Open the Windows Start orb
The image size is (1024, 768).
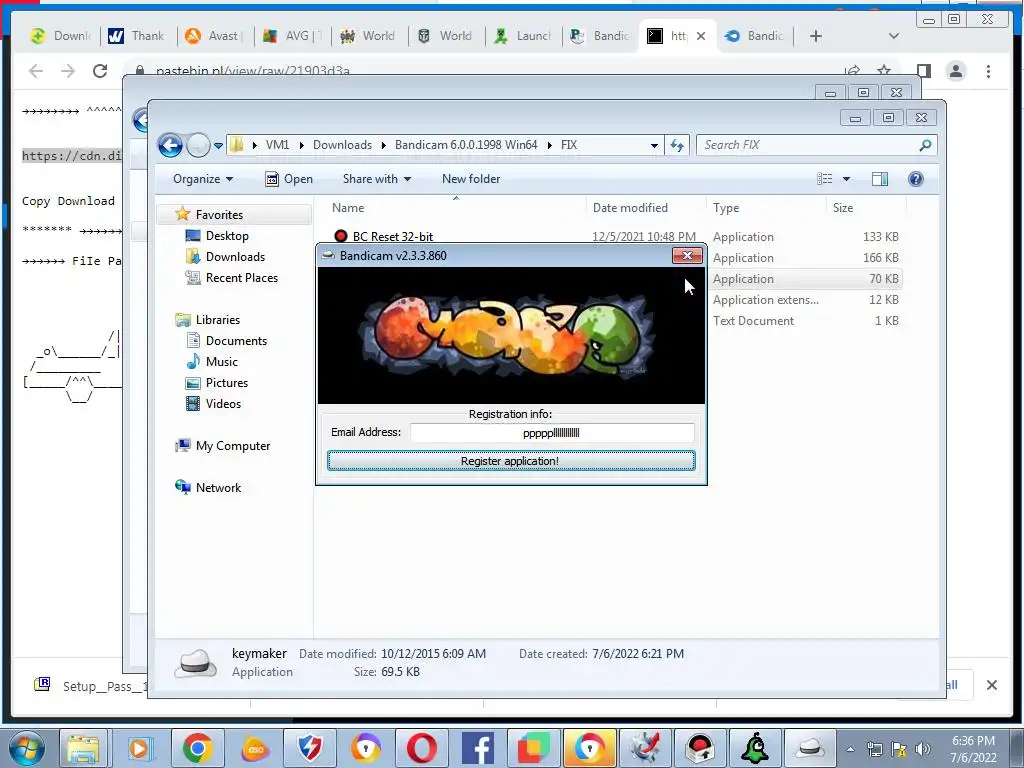pyautogui.click(x=26, y=748)
